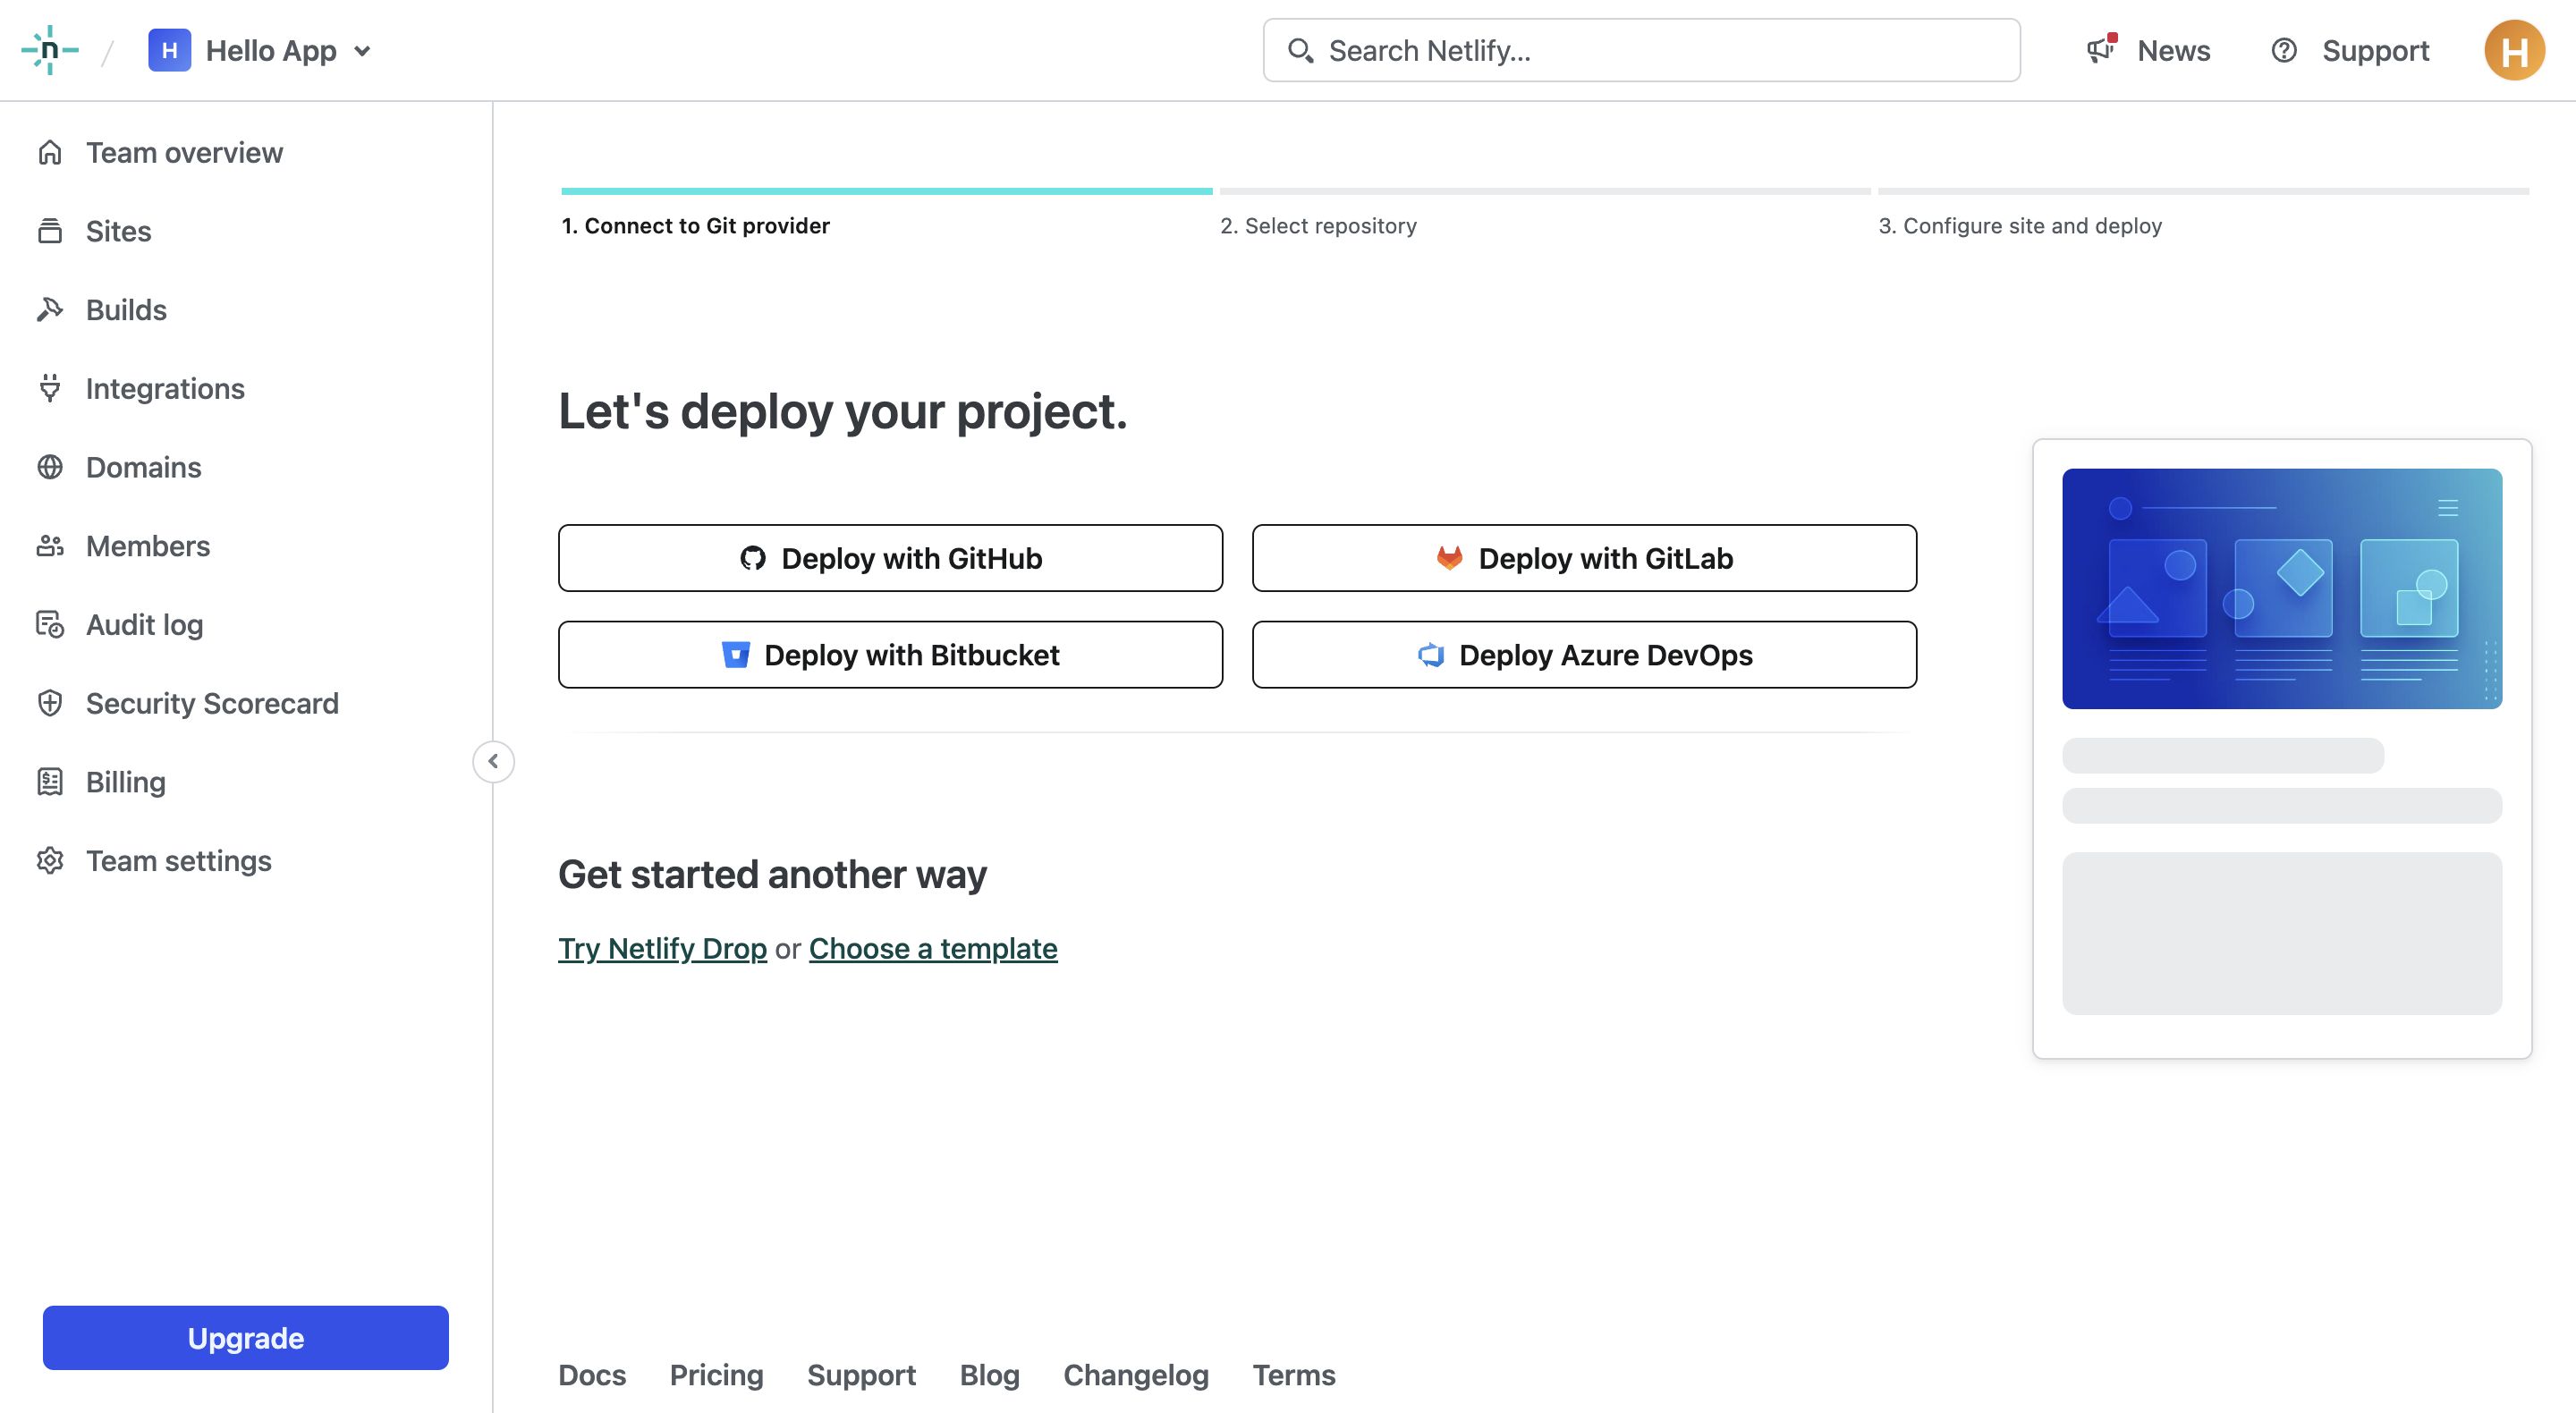Open Changelog in the footer
The height and width of the screenshot is (1413, 2576).
click(1136, 1375)
